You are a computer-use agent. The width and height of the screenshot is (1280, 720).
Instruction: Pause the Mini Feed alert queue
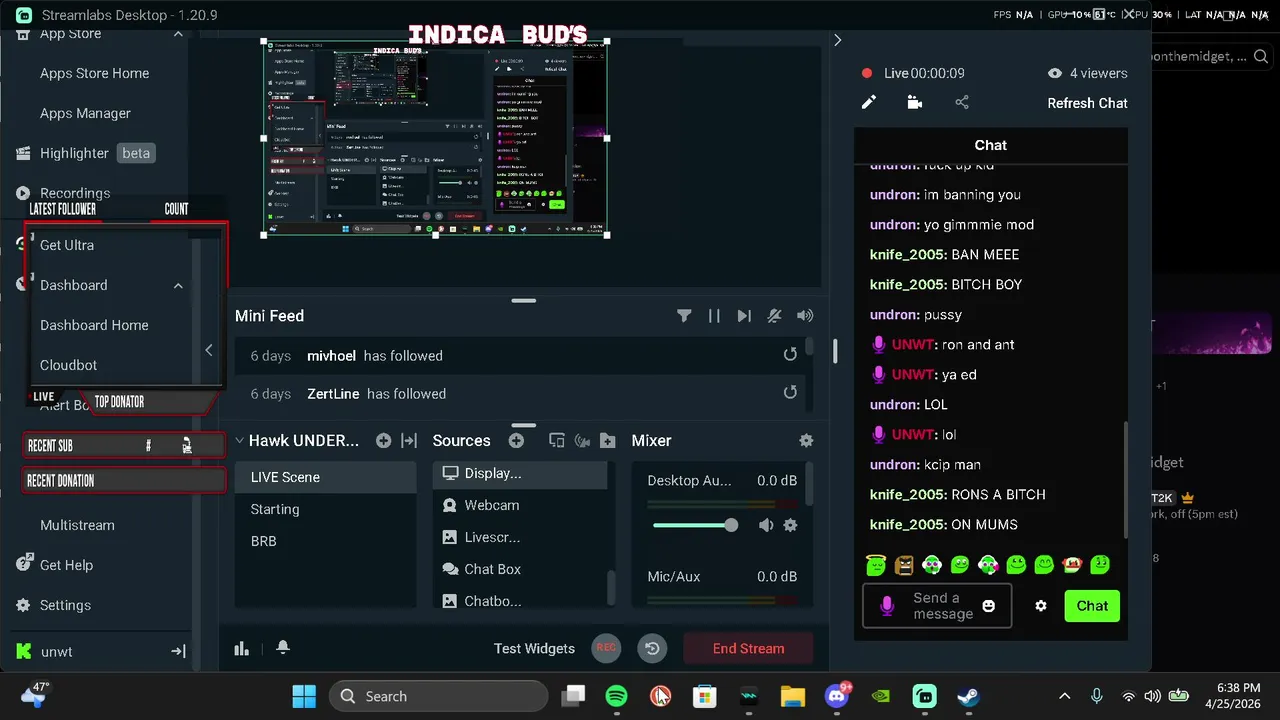714,316
